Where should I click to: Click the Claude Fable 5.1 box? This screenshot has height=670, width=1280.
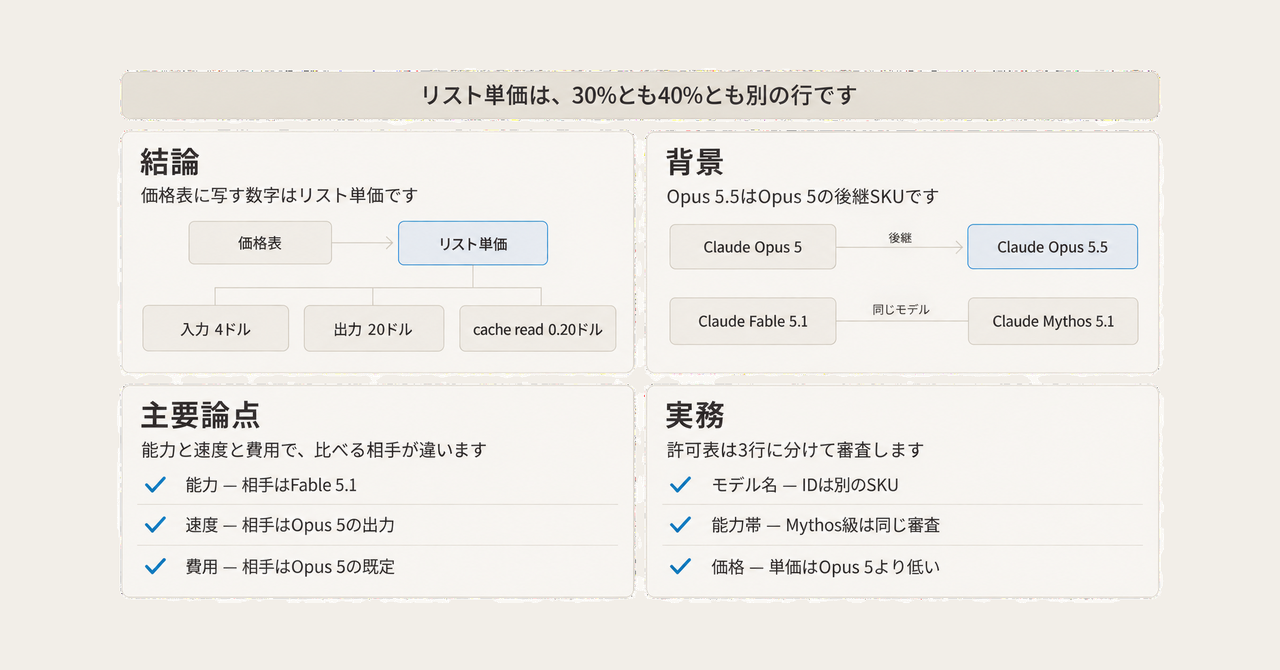(753, 321)
